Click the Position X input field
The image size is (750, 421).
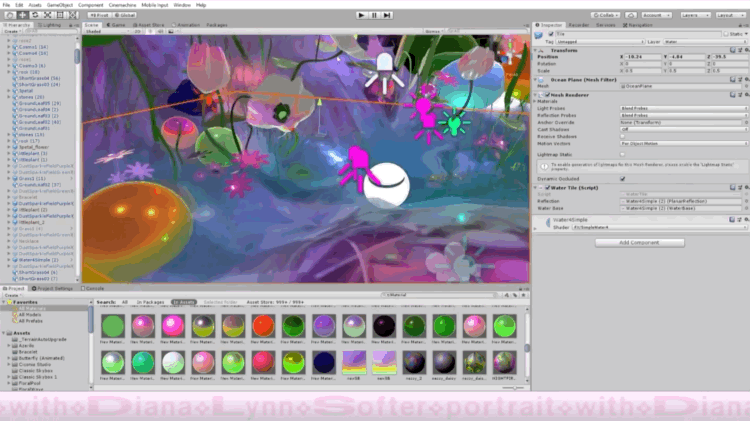pyautogui.click(x=643, y=57)
